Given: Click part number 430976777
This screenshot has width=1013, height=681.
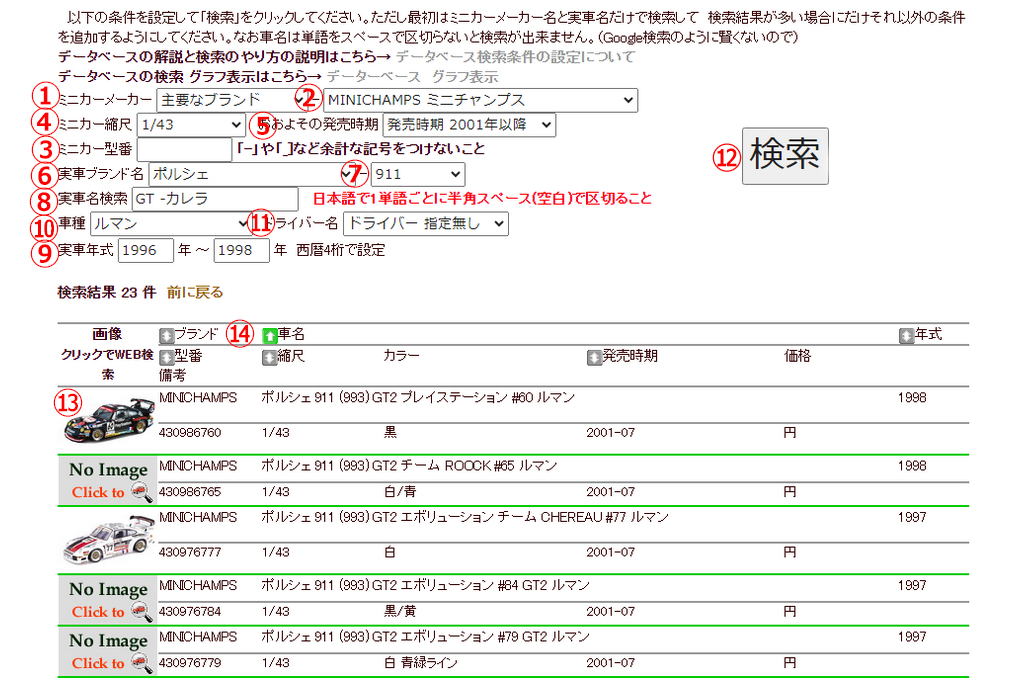Looking at the screenshot, I should pyautogui.click(x=190, y=552).
